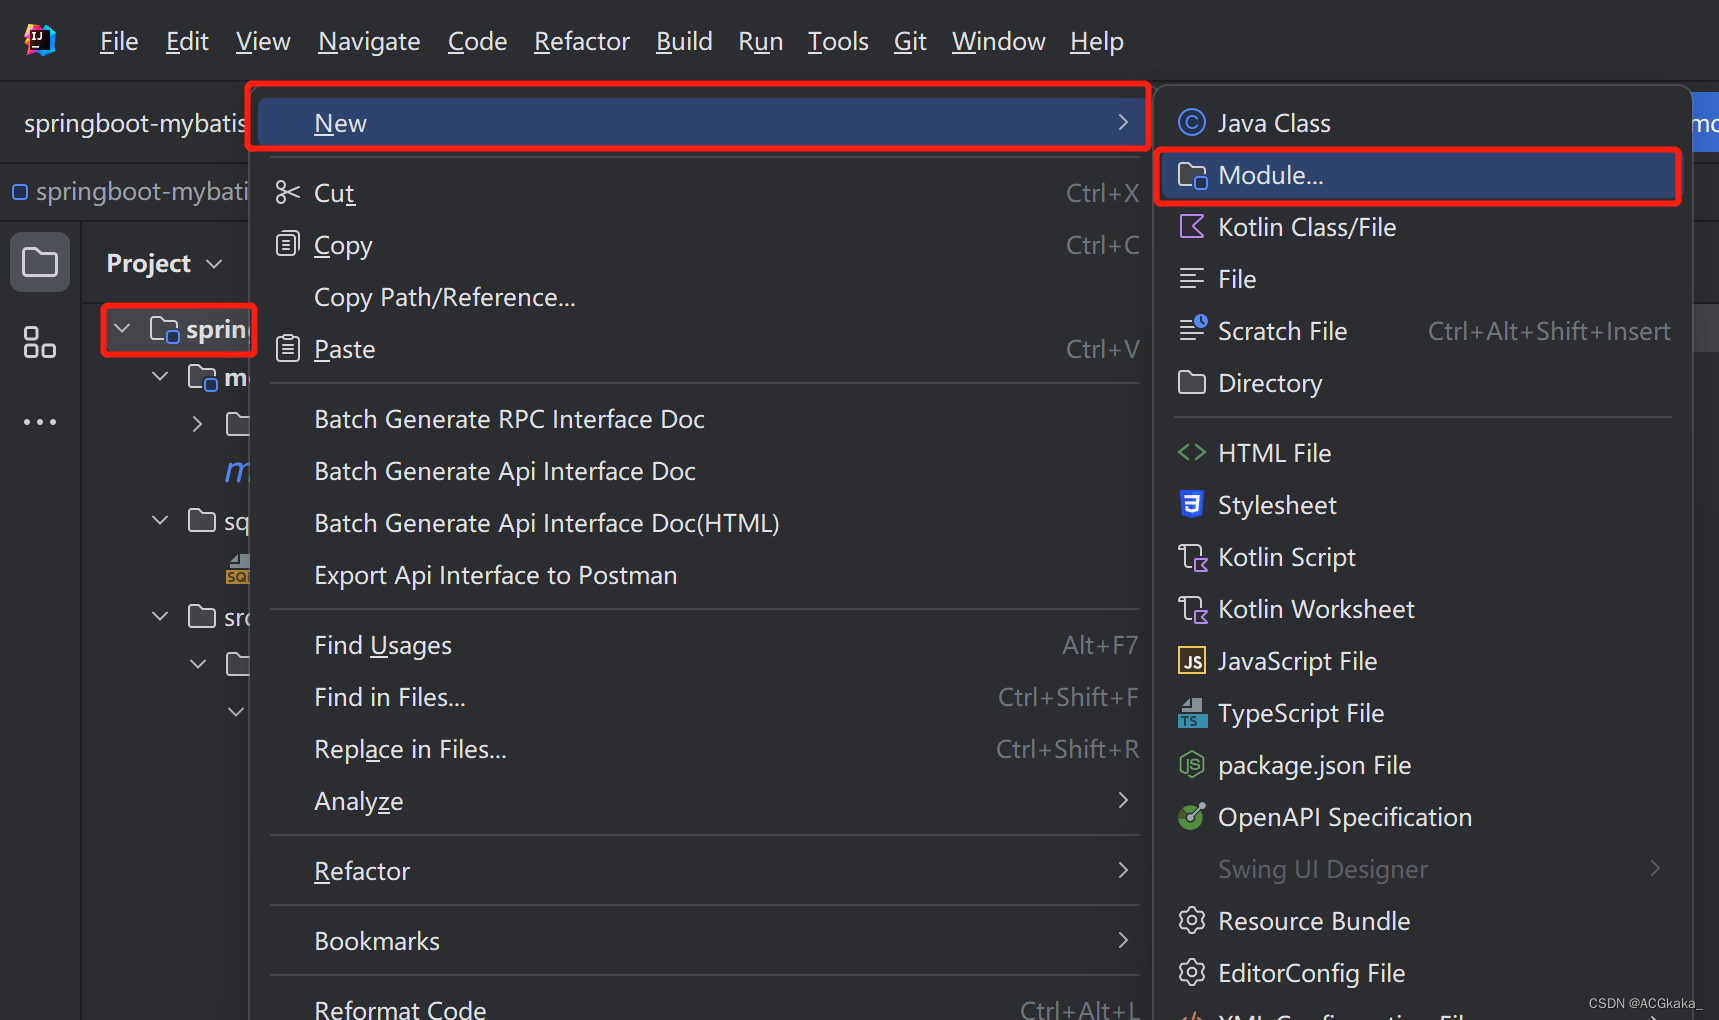Expand the Bookmarks submenu arrow
Image resolution: width=1719 pixels, height=1020 pixels.
[1123, 940]
